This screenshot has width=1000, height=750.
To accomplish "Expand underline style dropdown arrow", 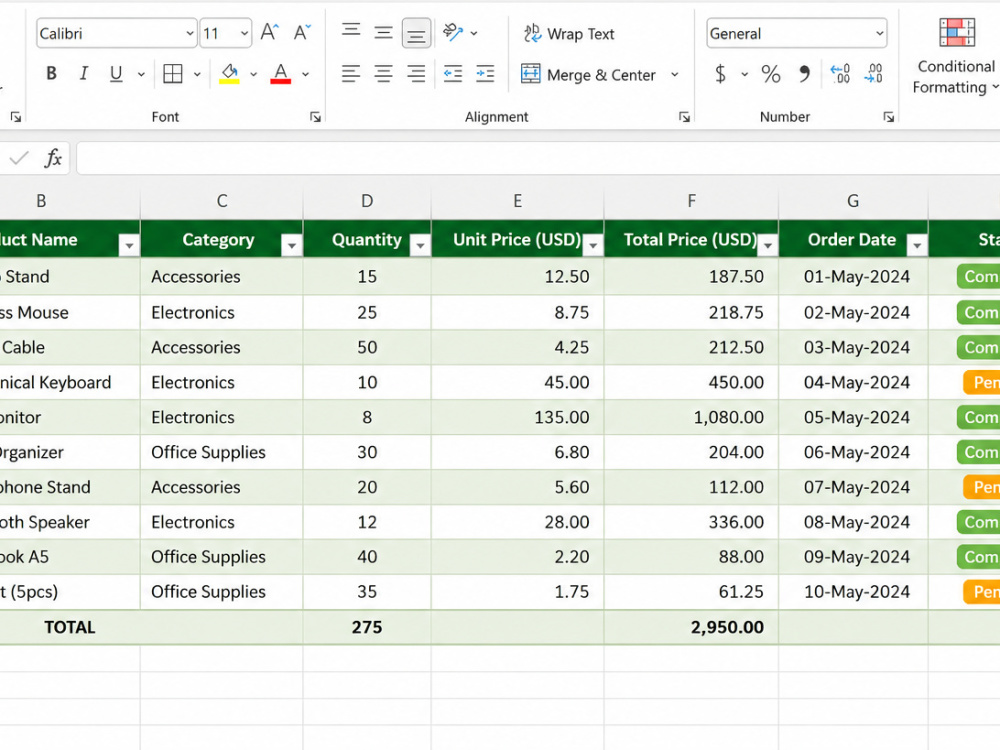I will (141, 75).
